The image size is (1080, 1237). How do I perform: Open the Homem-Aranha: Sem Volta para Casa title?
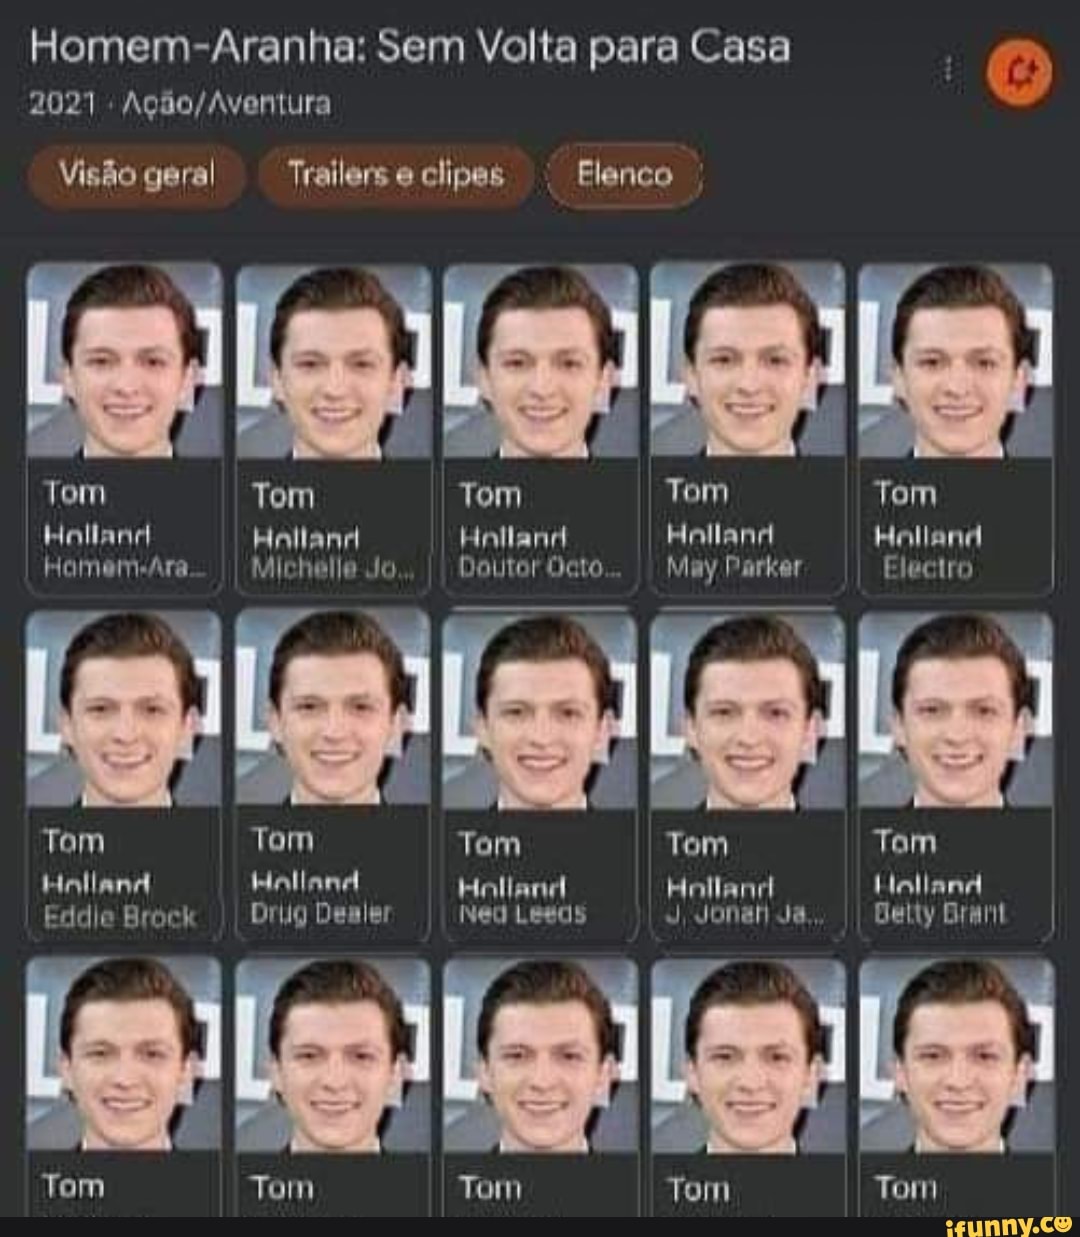(x=411, y=47)
